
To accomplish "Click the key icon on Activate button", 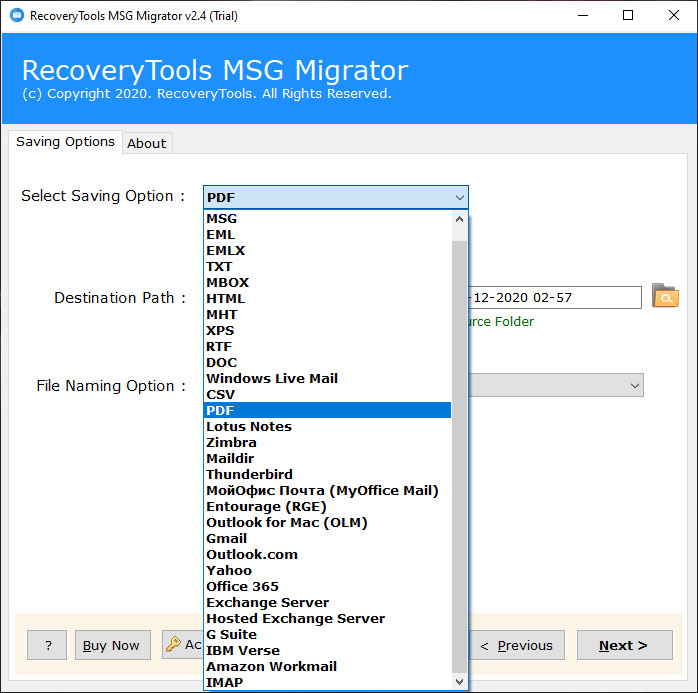I will 173,644.
